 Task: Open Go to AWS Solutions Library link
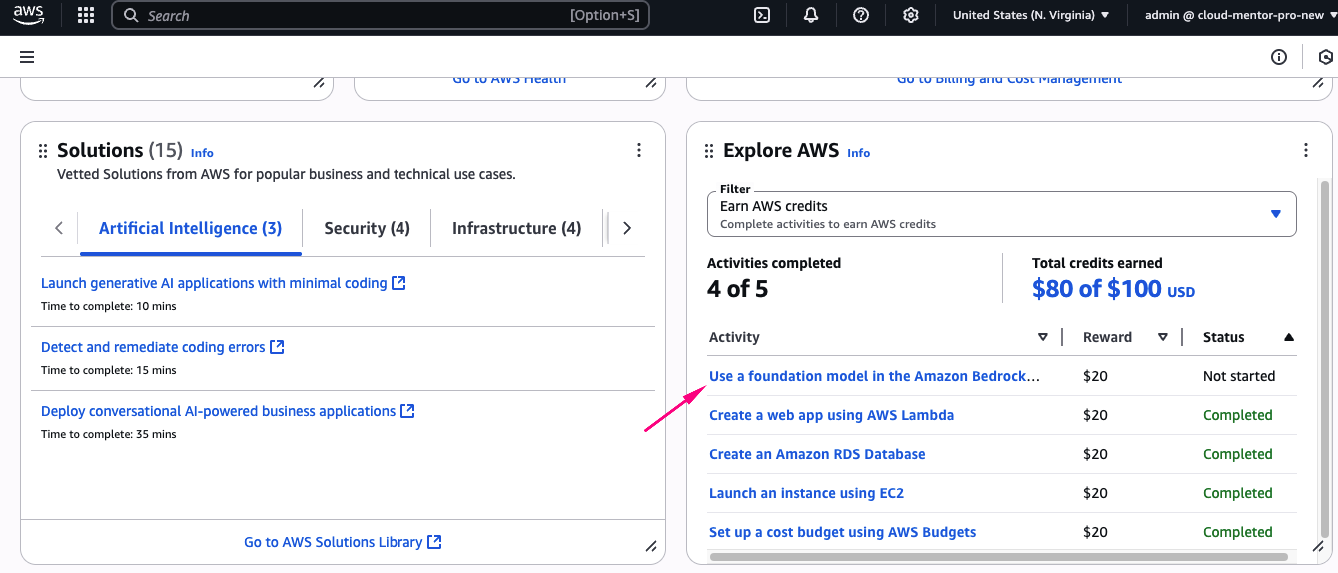[342, 542]
